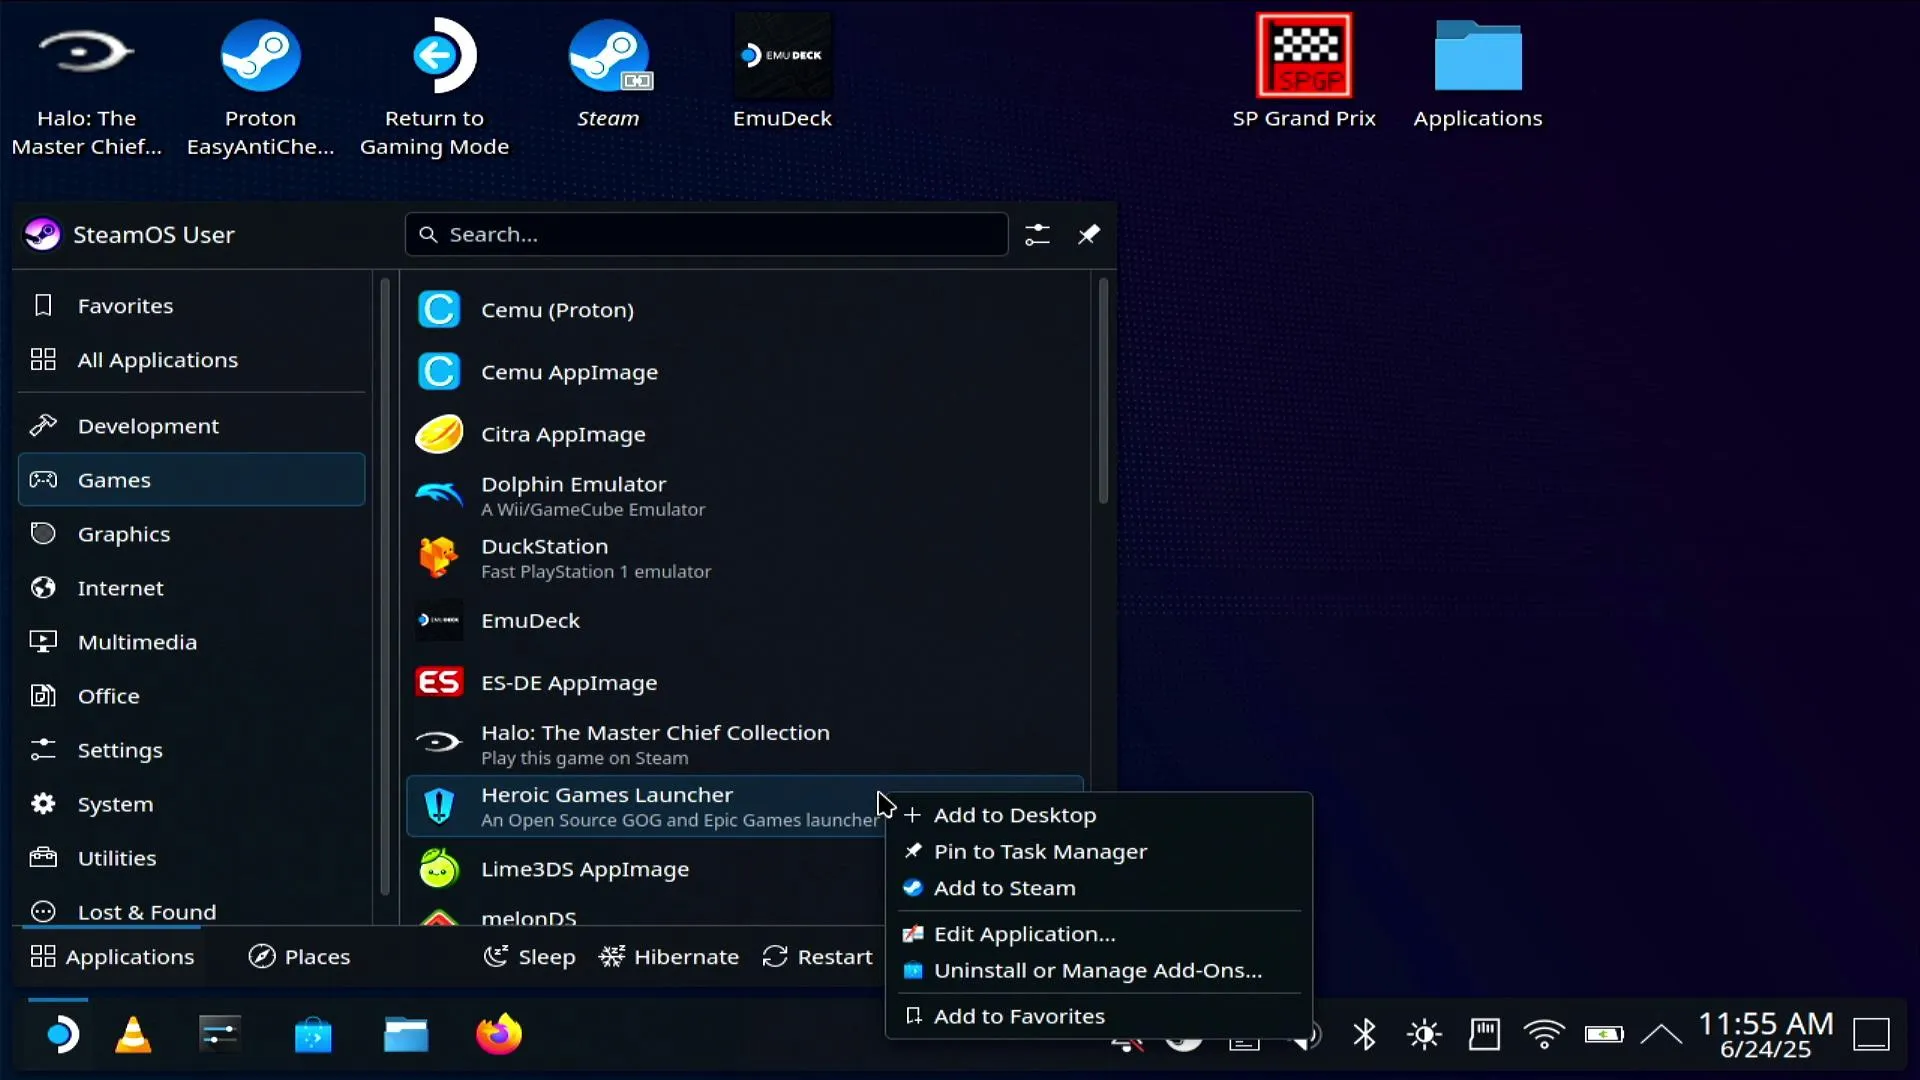
Task: Click Show Desktop button in taskbar
Action: tap(1871, 1035)
